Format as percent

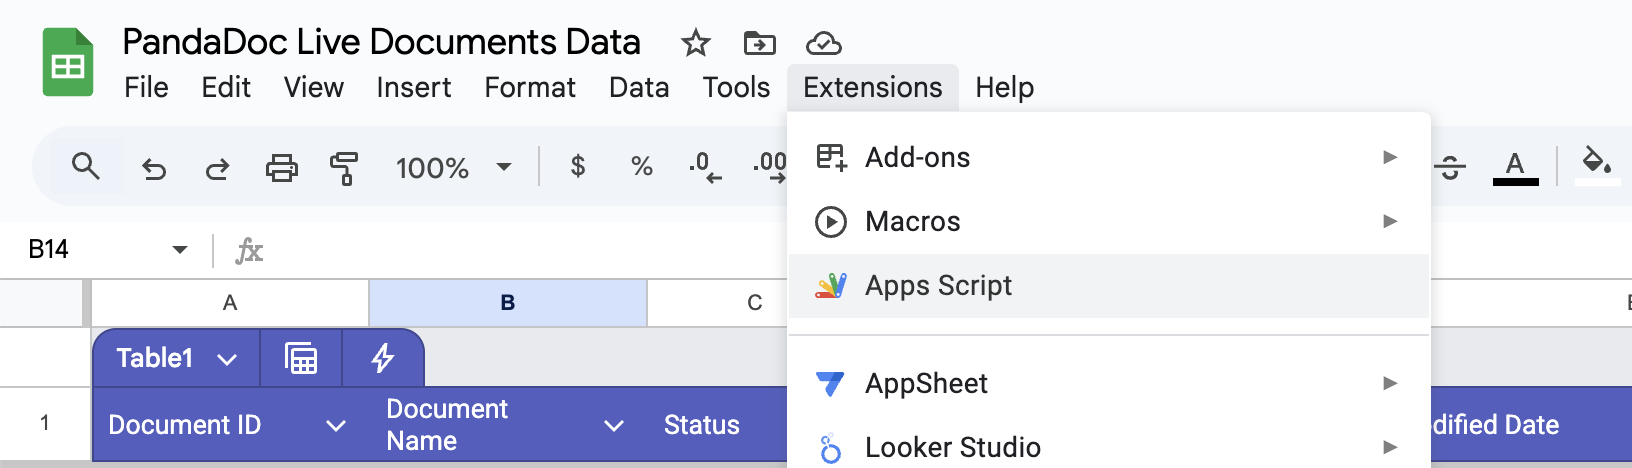[642, 166]
